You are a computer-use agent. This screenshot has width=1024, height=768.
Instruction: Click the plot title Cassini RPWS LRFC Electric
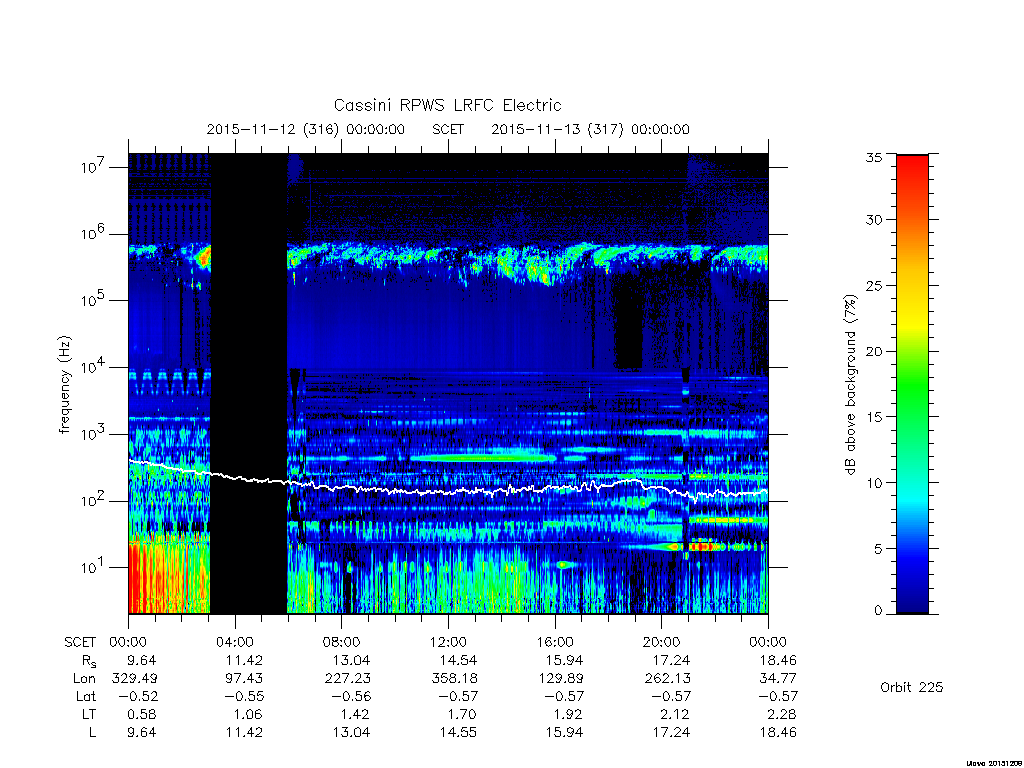(x=447, y=105)
